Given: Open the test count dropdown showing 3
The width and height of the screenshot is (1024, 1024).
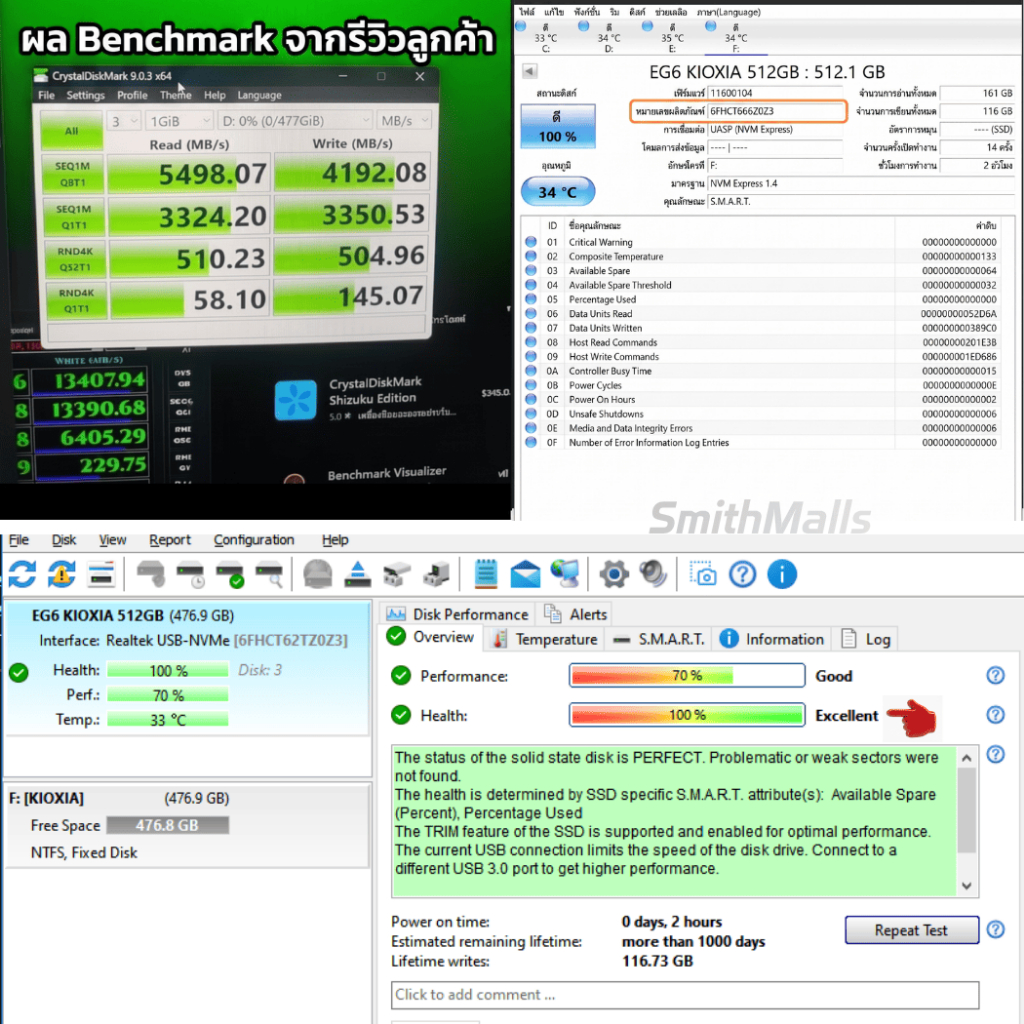Looking at the screenshot, I should point(123,121).
